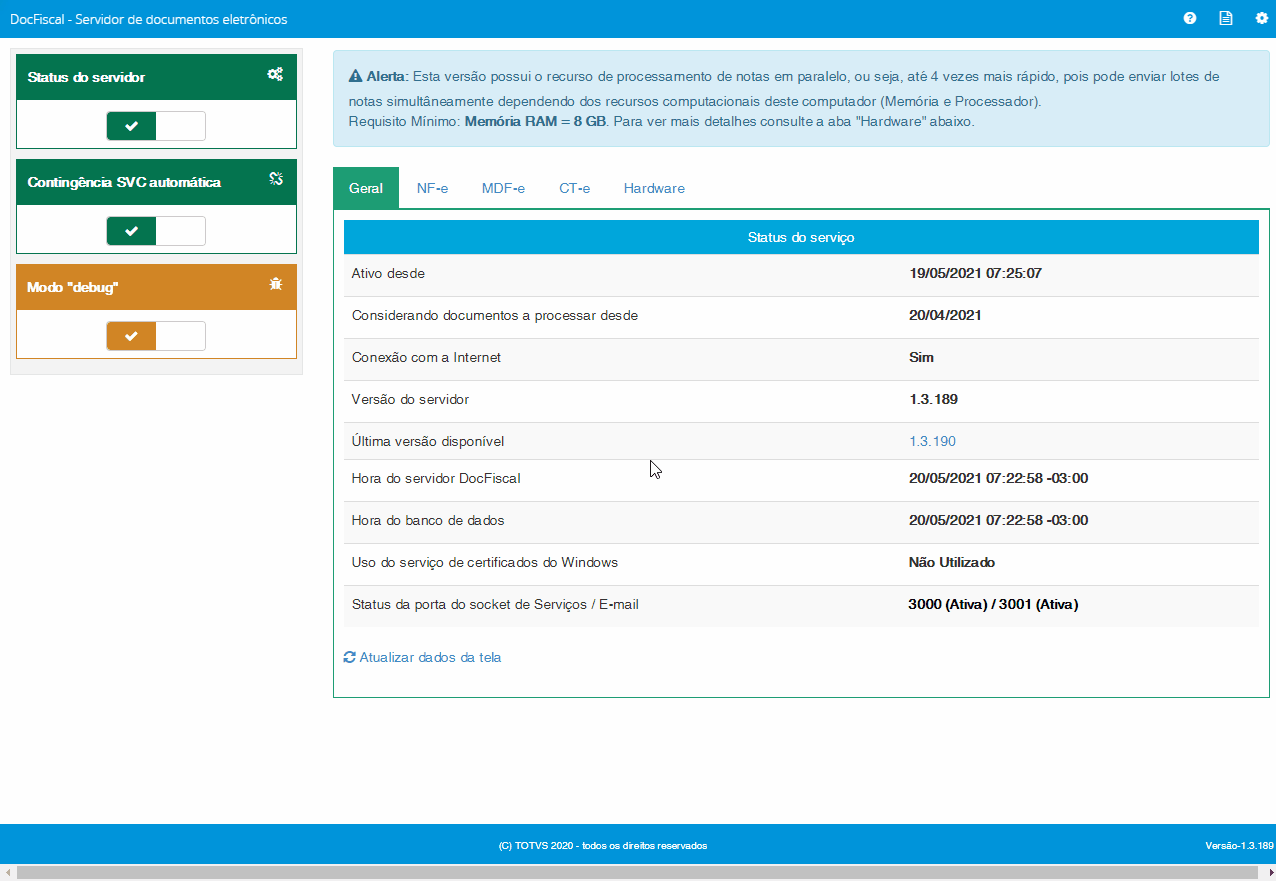
Task: Click the Versão do servidor label
Action: [410, 399]
